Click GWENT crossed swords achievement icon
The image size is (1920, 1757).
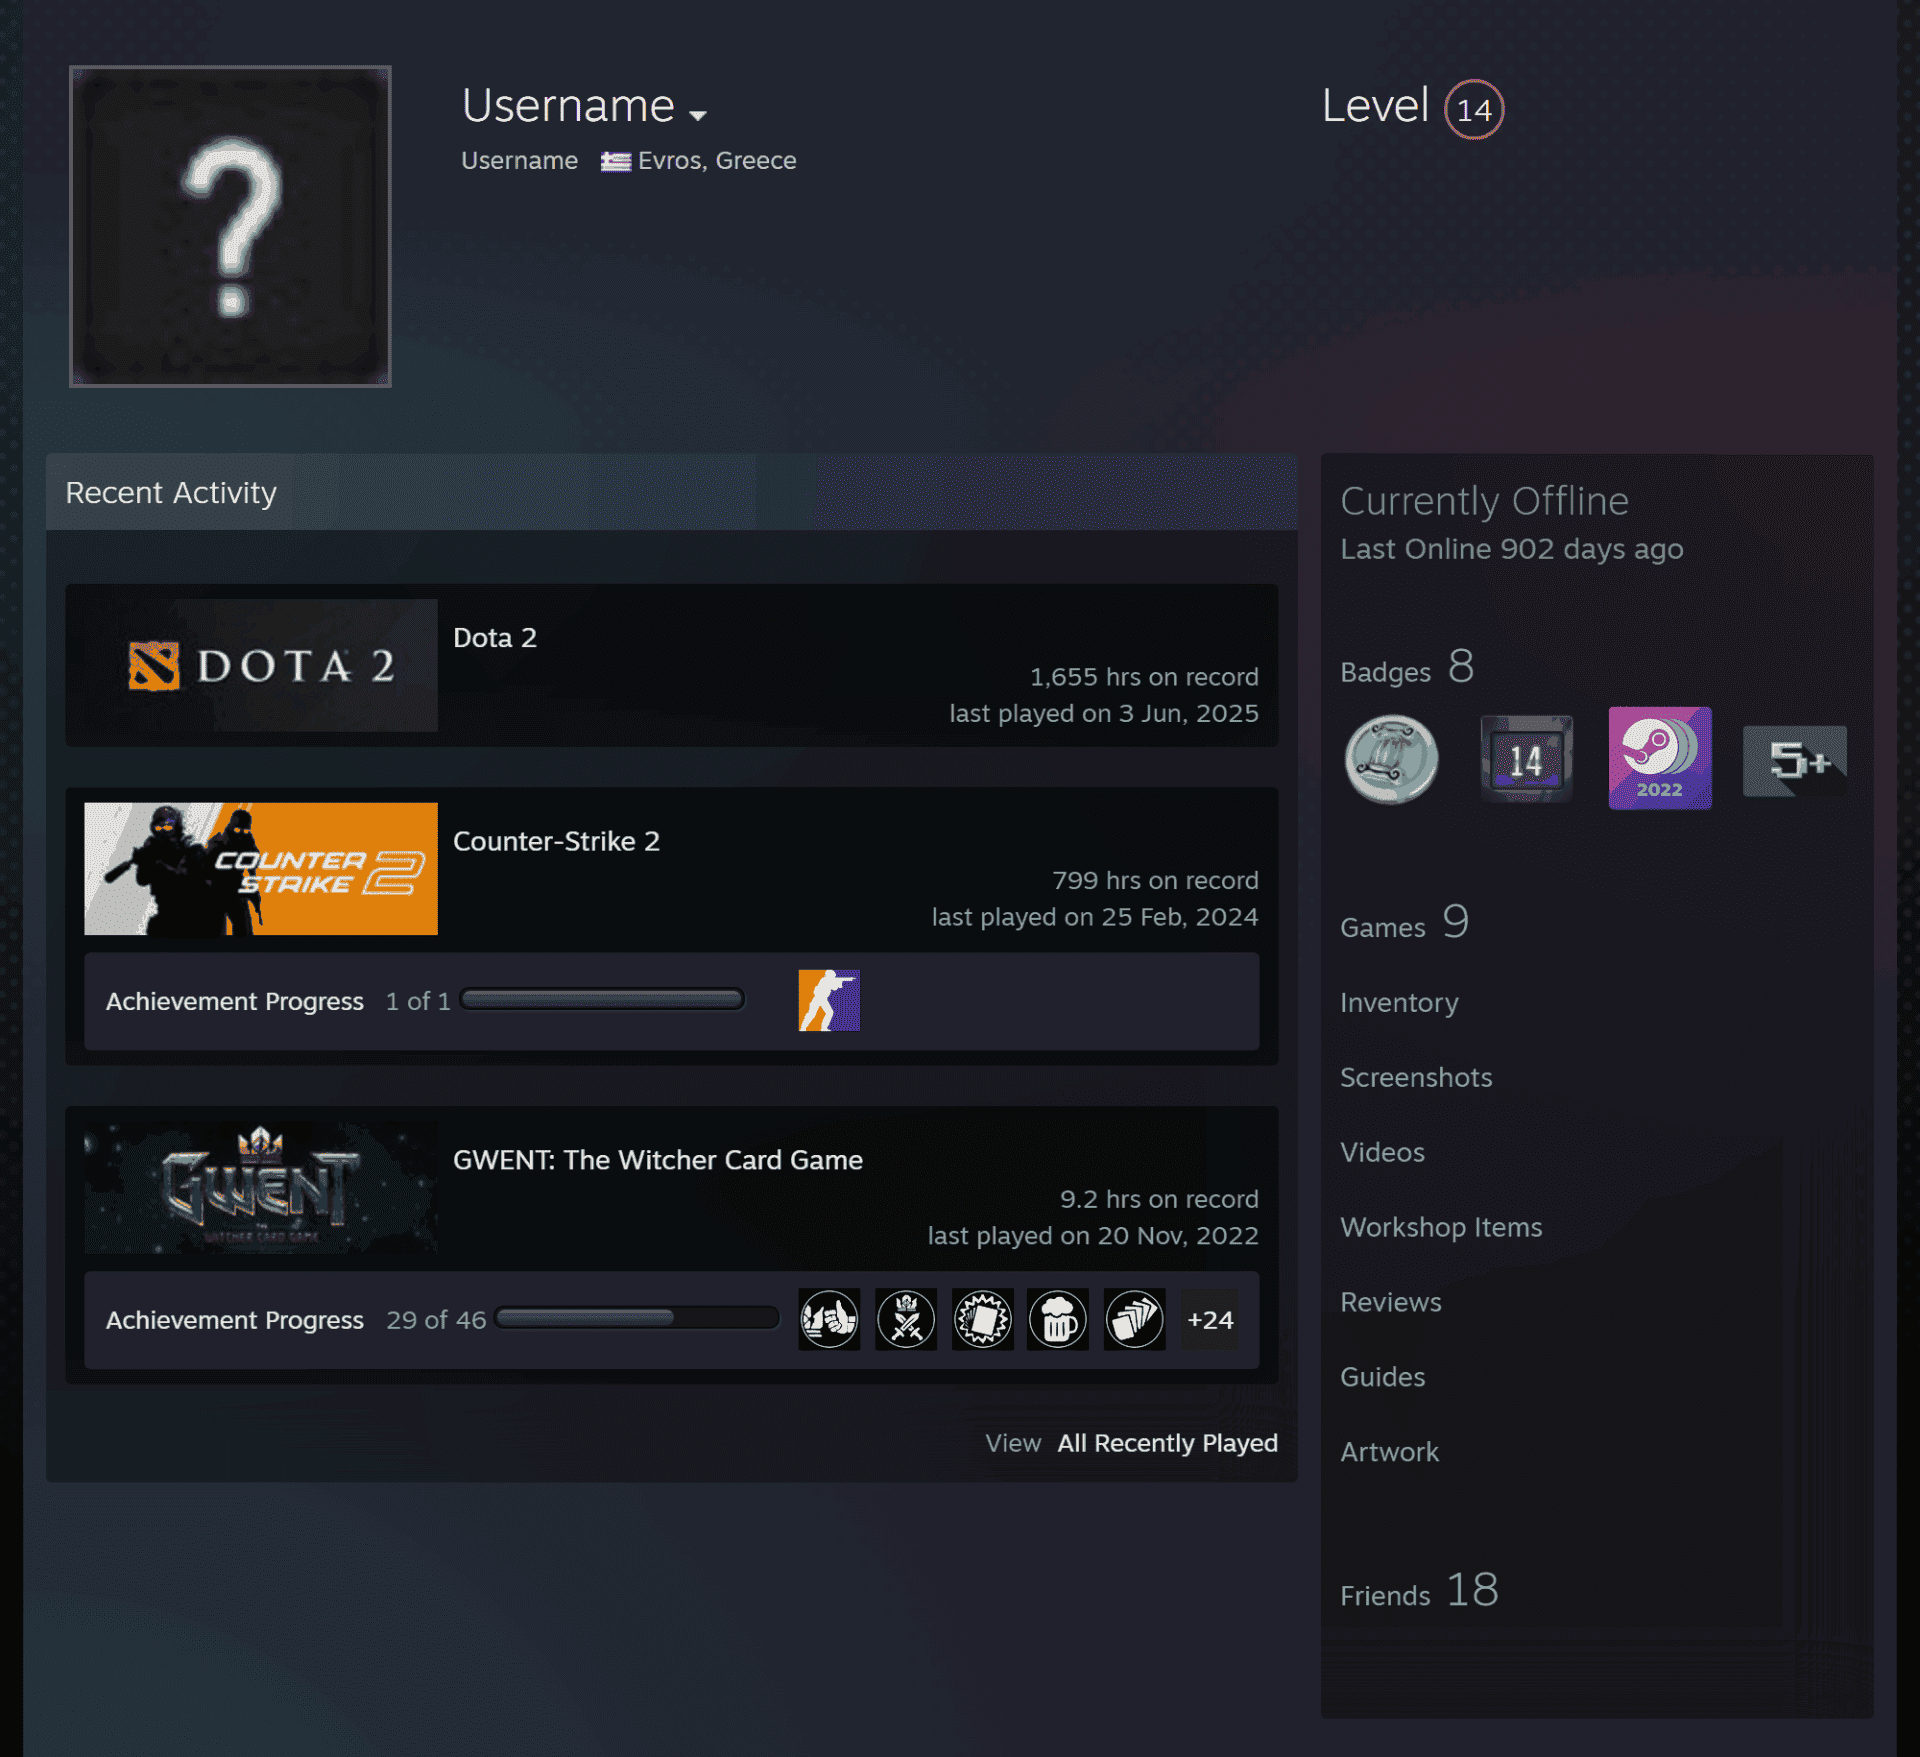(x=906, y=1319)
